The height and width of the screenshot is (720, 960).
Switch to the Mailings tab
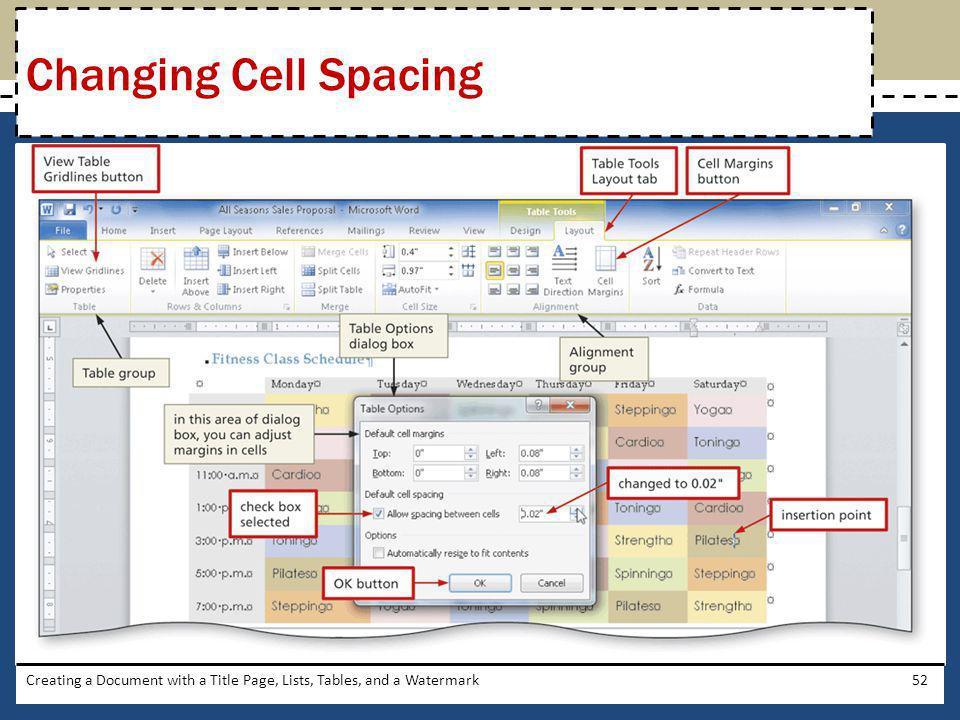[366, 230]
